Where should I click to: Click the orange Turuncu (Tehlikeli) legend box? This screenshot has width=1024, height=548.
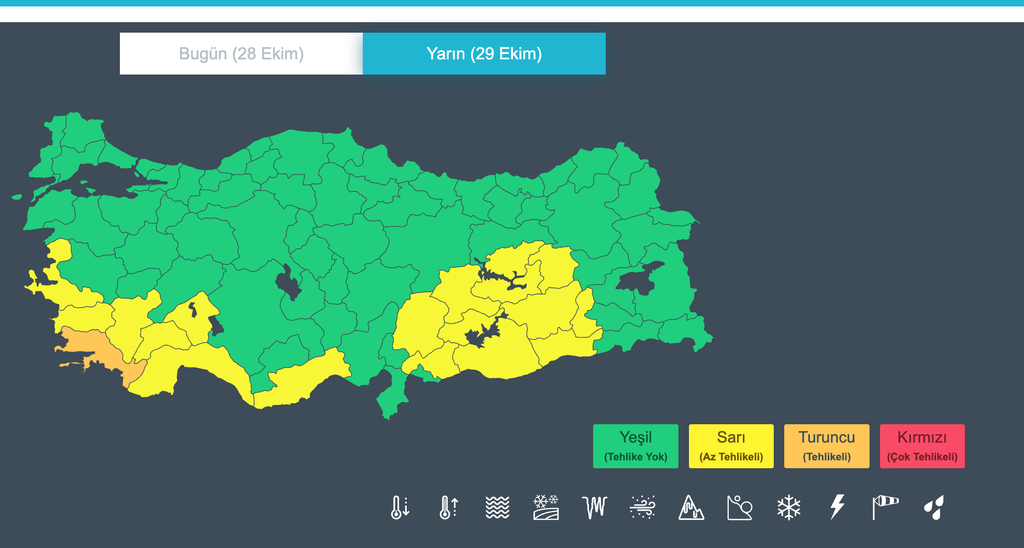(x=826, y=446)
